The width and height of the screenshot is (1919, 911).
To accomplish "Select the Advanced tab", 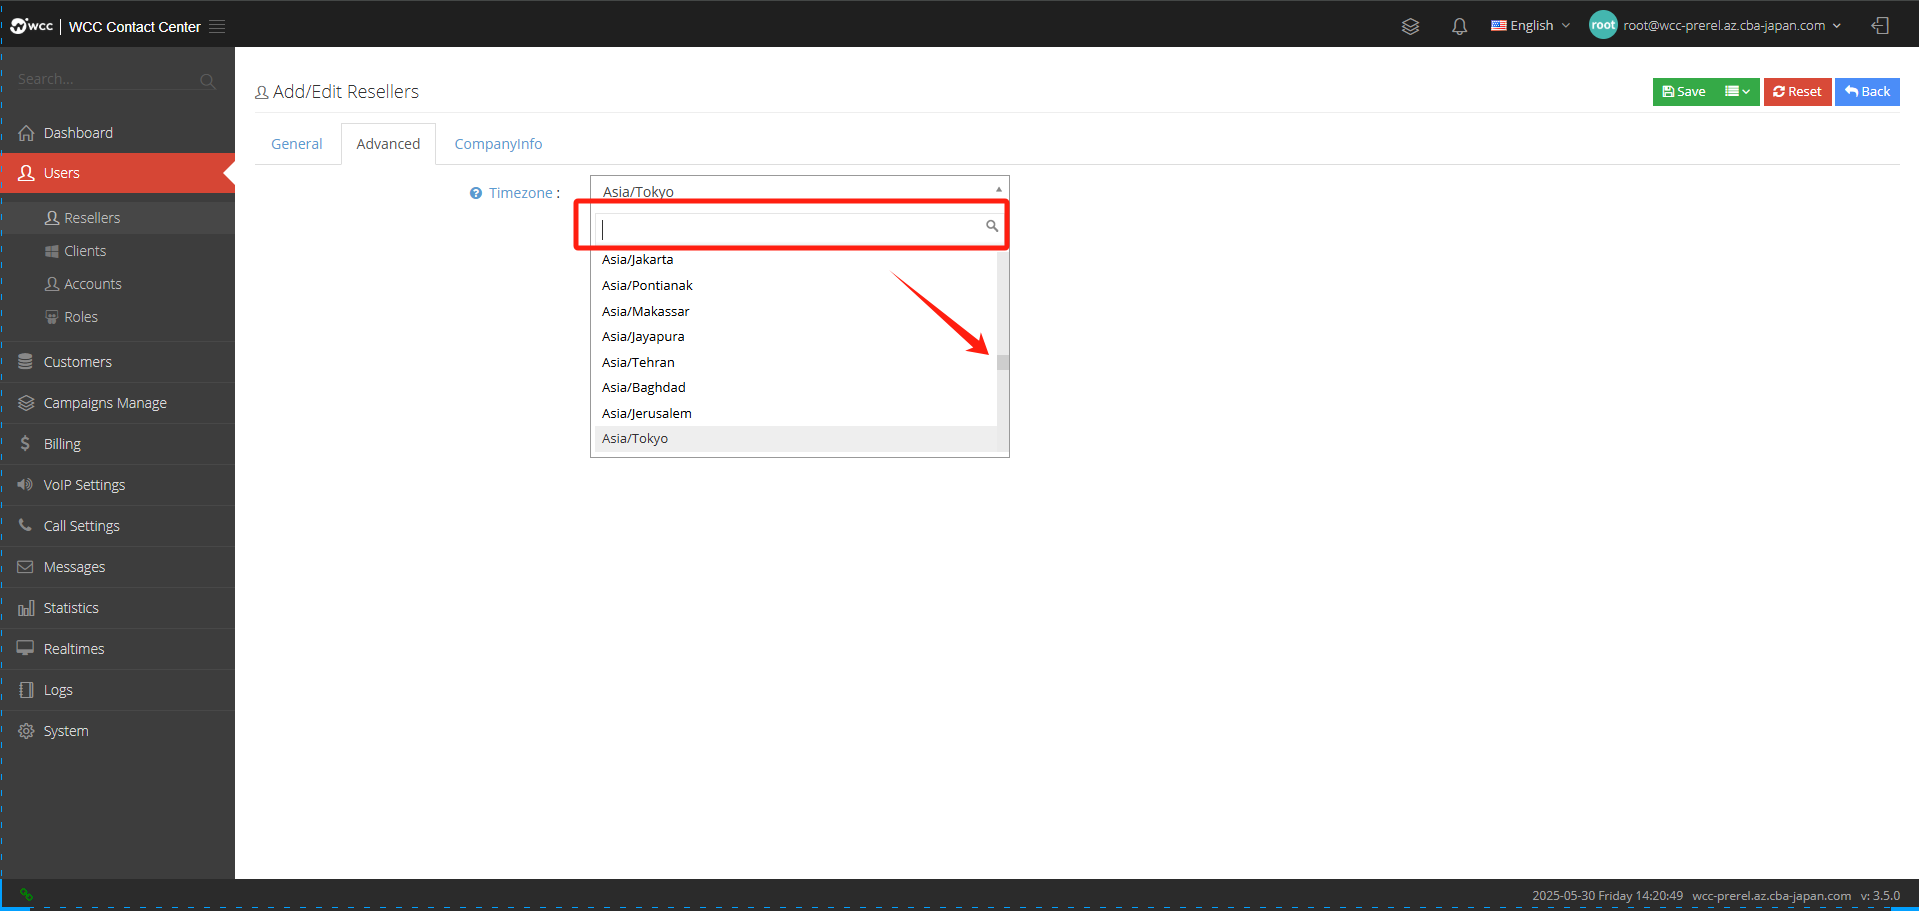I will (388, 144).
